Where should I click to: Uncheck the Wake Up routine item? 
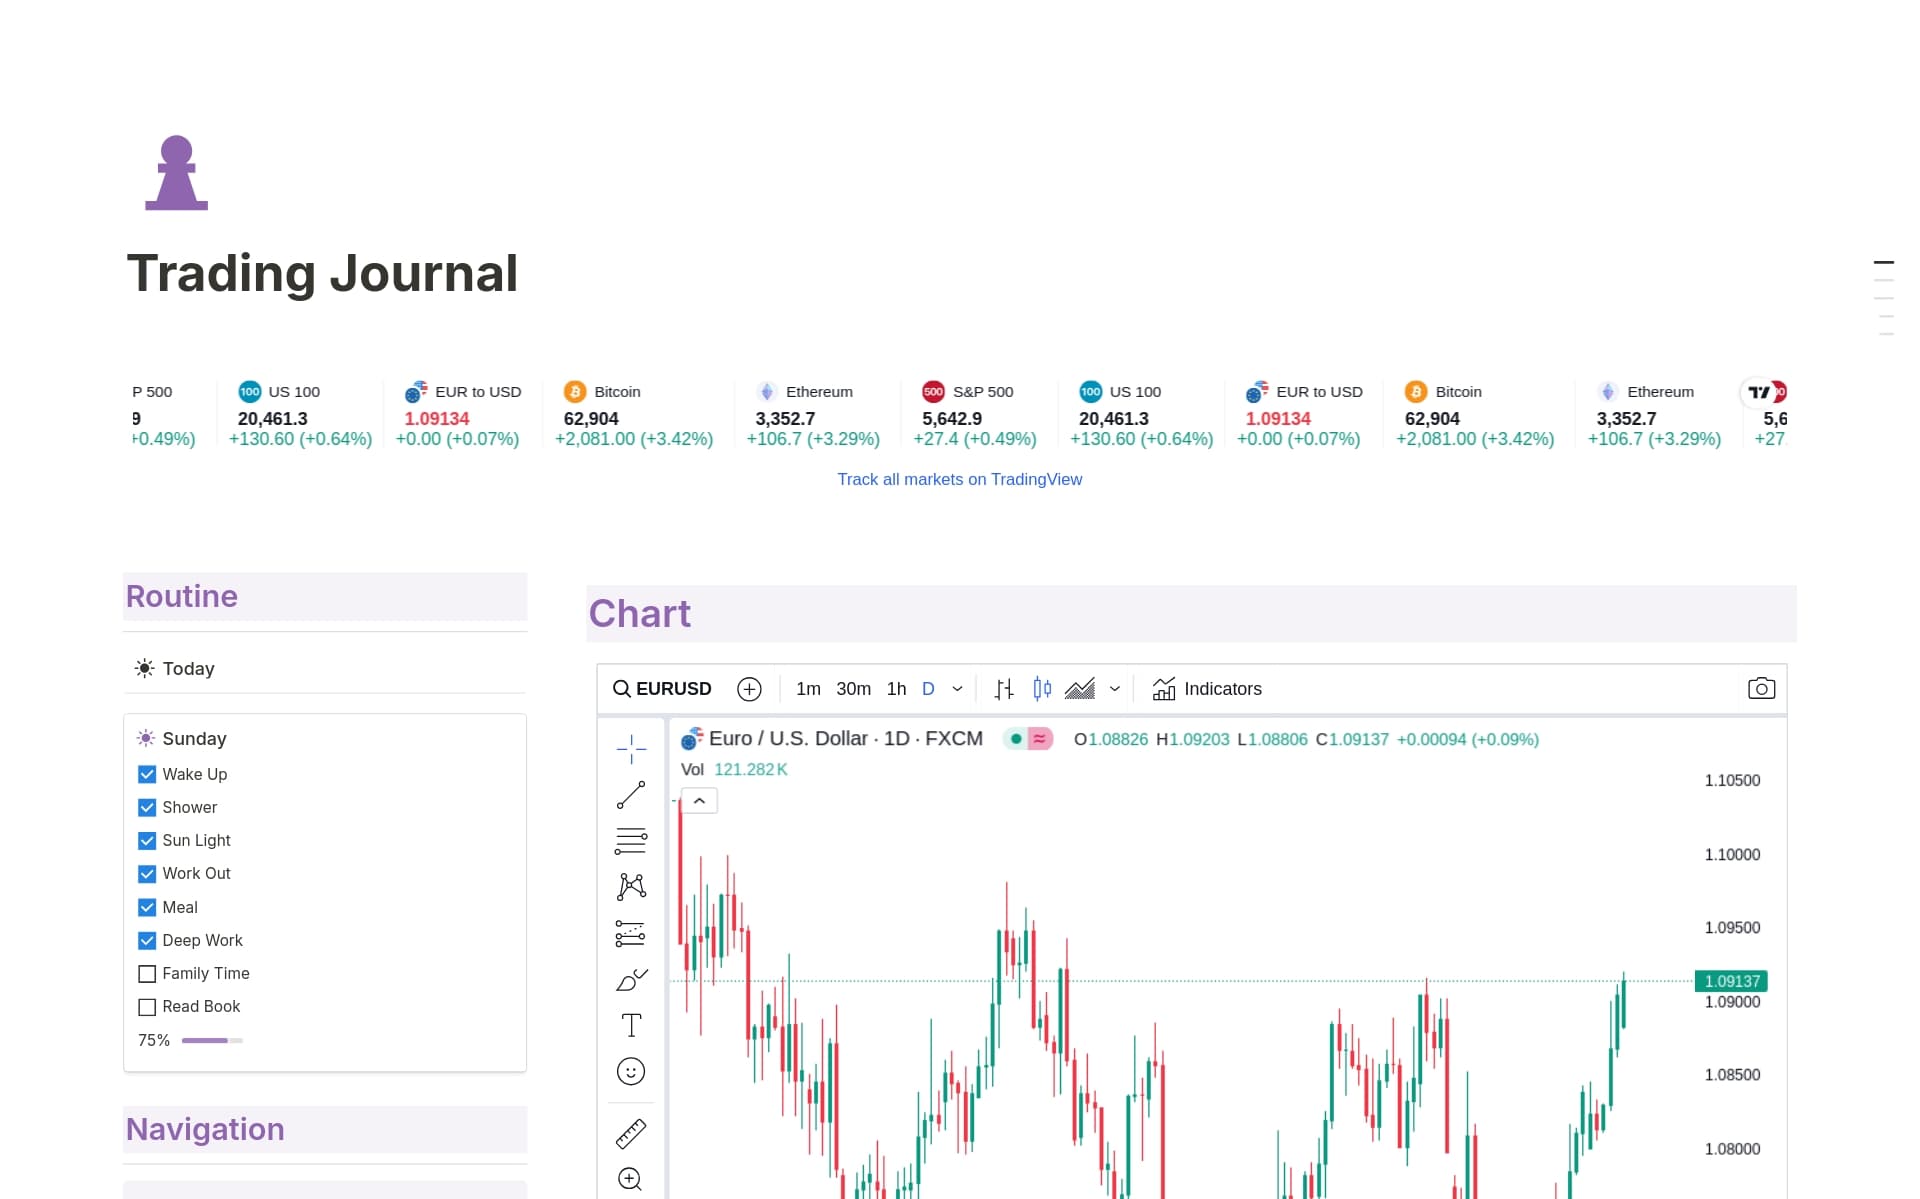(147, 774)
